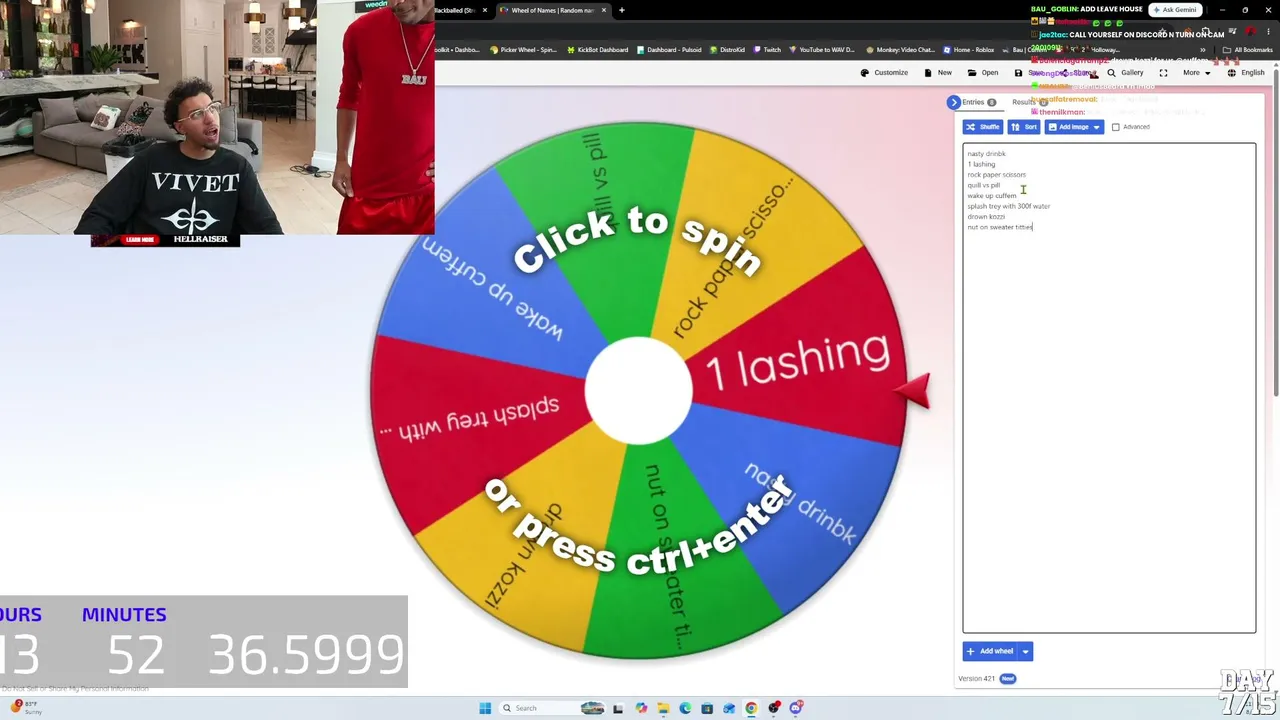Expand the More dropdown menu
Image resolution: width=1280 pixels, height=720 pixels.
(x=1196, y=73)
